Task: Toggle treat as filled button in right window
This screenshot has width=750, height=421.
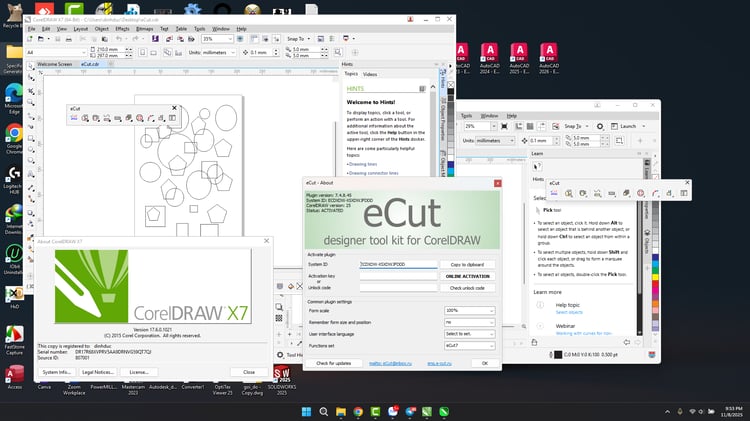Action: coord(619,141)
